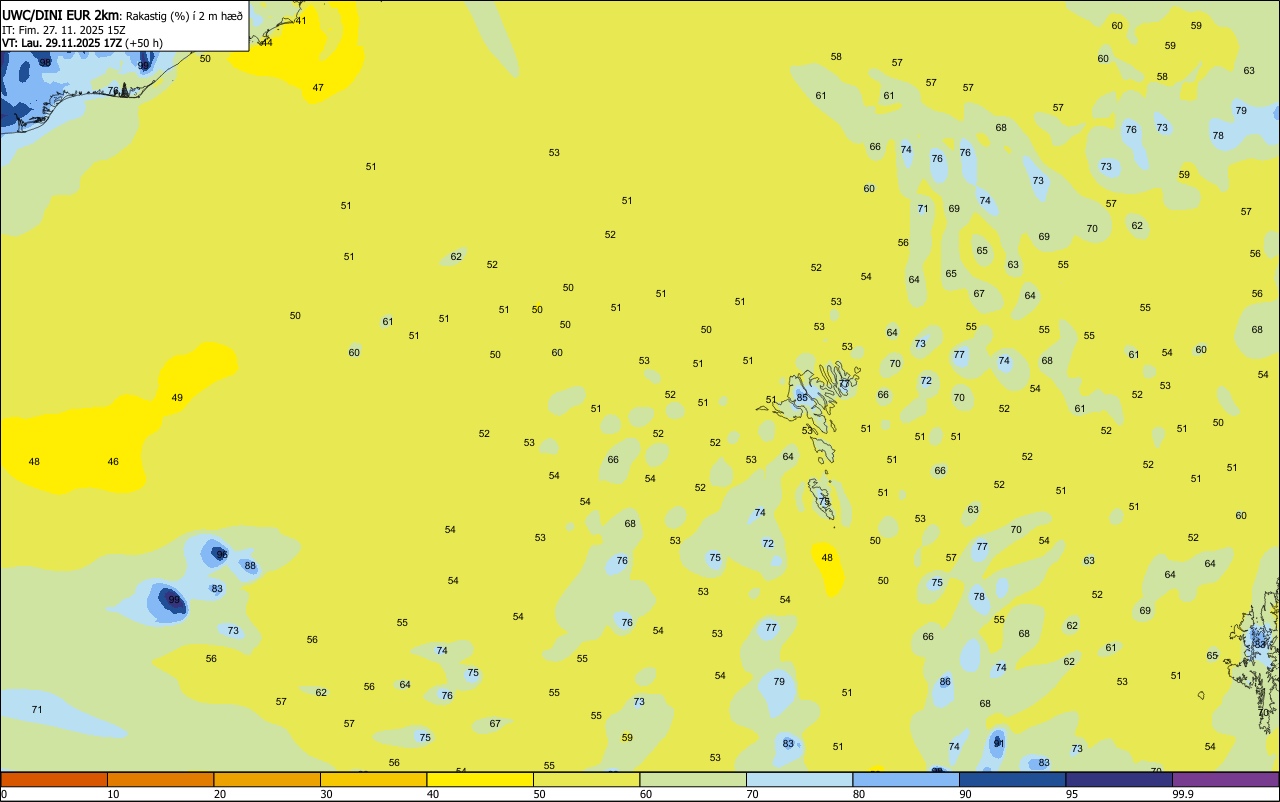The height and width of the screenshot is (802, 1280).
Task: Click the legend tick label "99.9"
Action: point(1183,794)
